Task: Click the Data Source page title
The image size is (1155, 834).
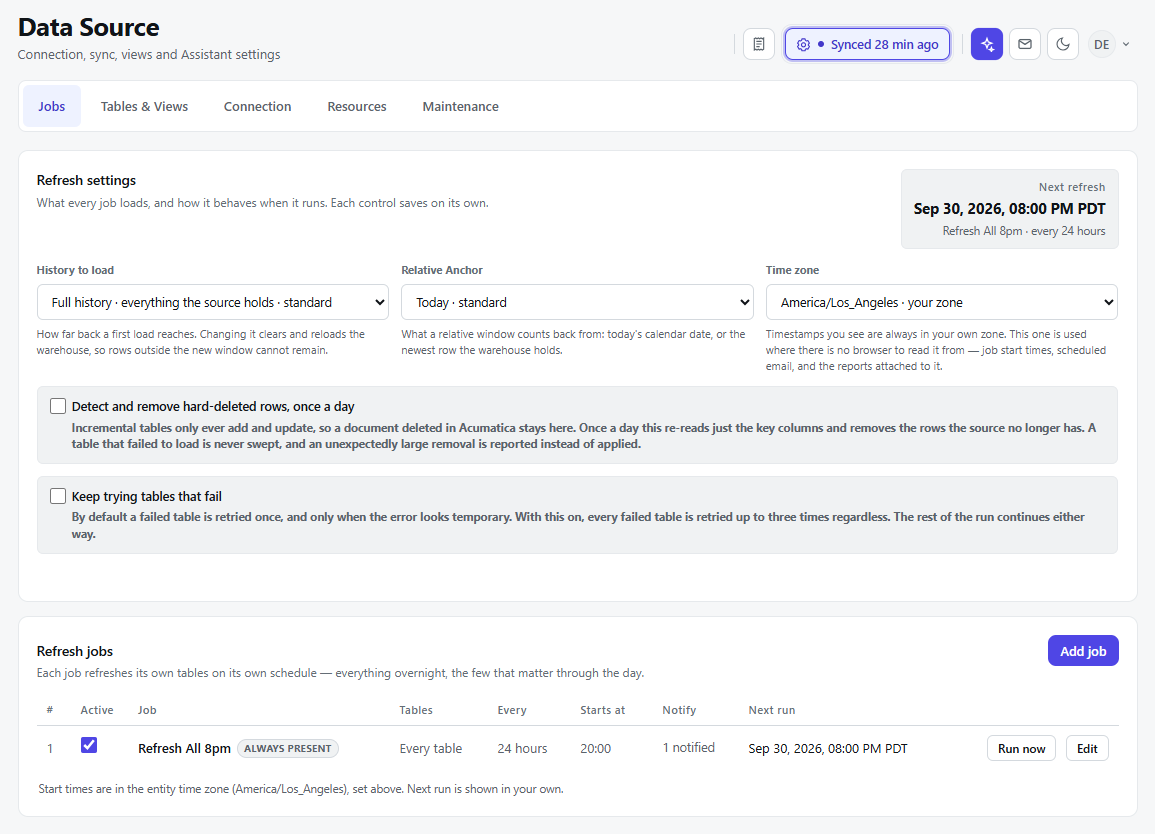Action: click(88, 27)
